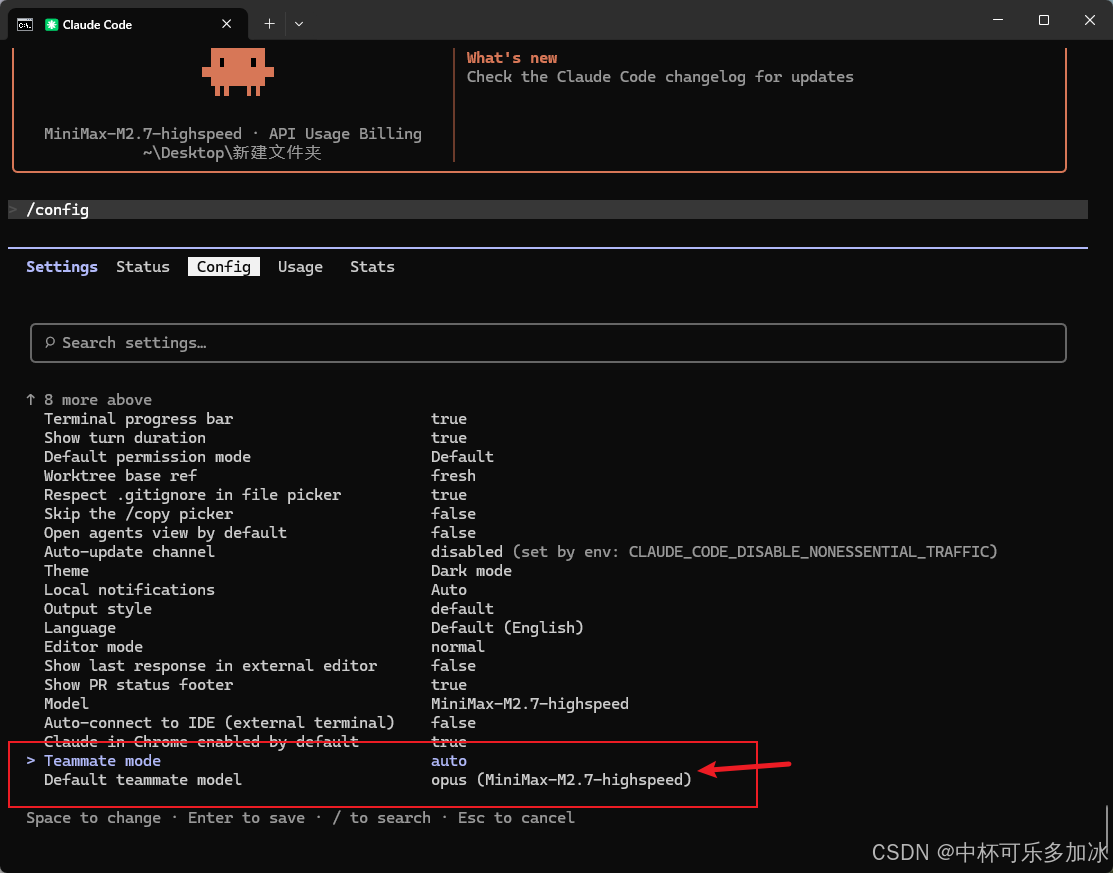Screen dimensions: 1113x873
Task: Click the 'What's new' heading
Action: [x=512, y=58]
